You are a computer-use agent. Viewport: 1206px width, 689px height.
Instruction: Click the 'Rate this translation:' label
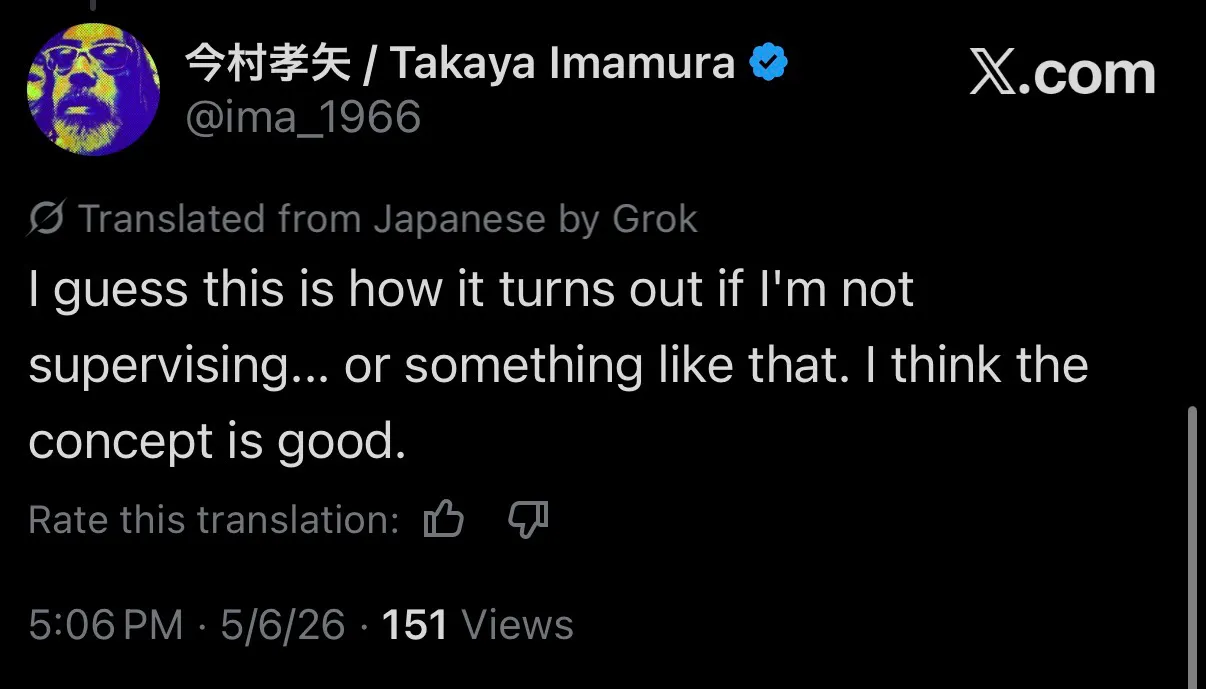pyautogui.click(x=214, y=520)
